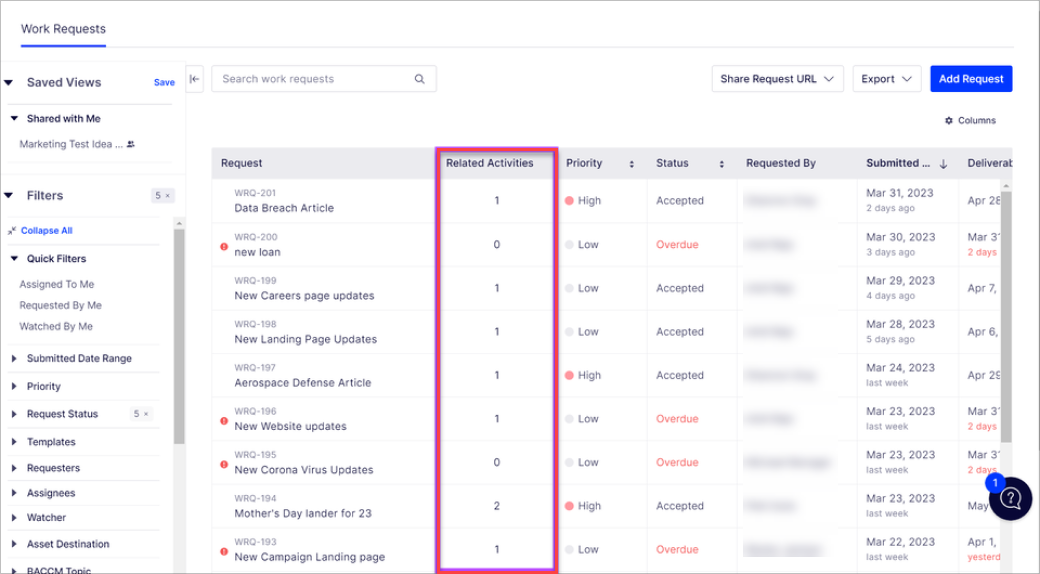Open the Columns settings gear

coord(949,121)
